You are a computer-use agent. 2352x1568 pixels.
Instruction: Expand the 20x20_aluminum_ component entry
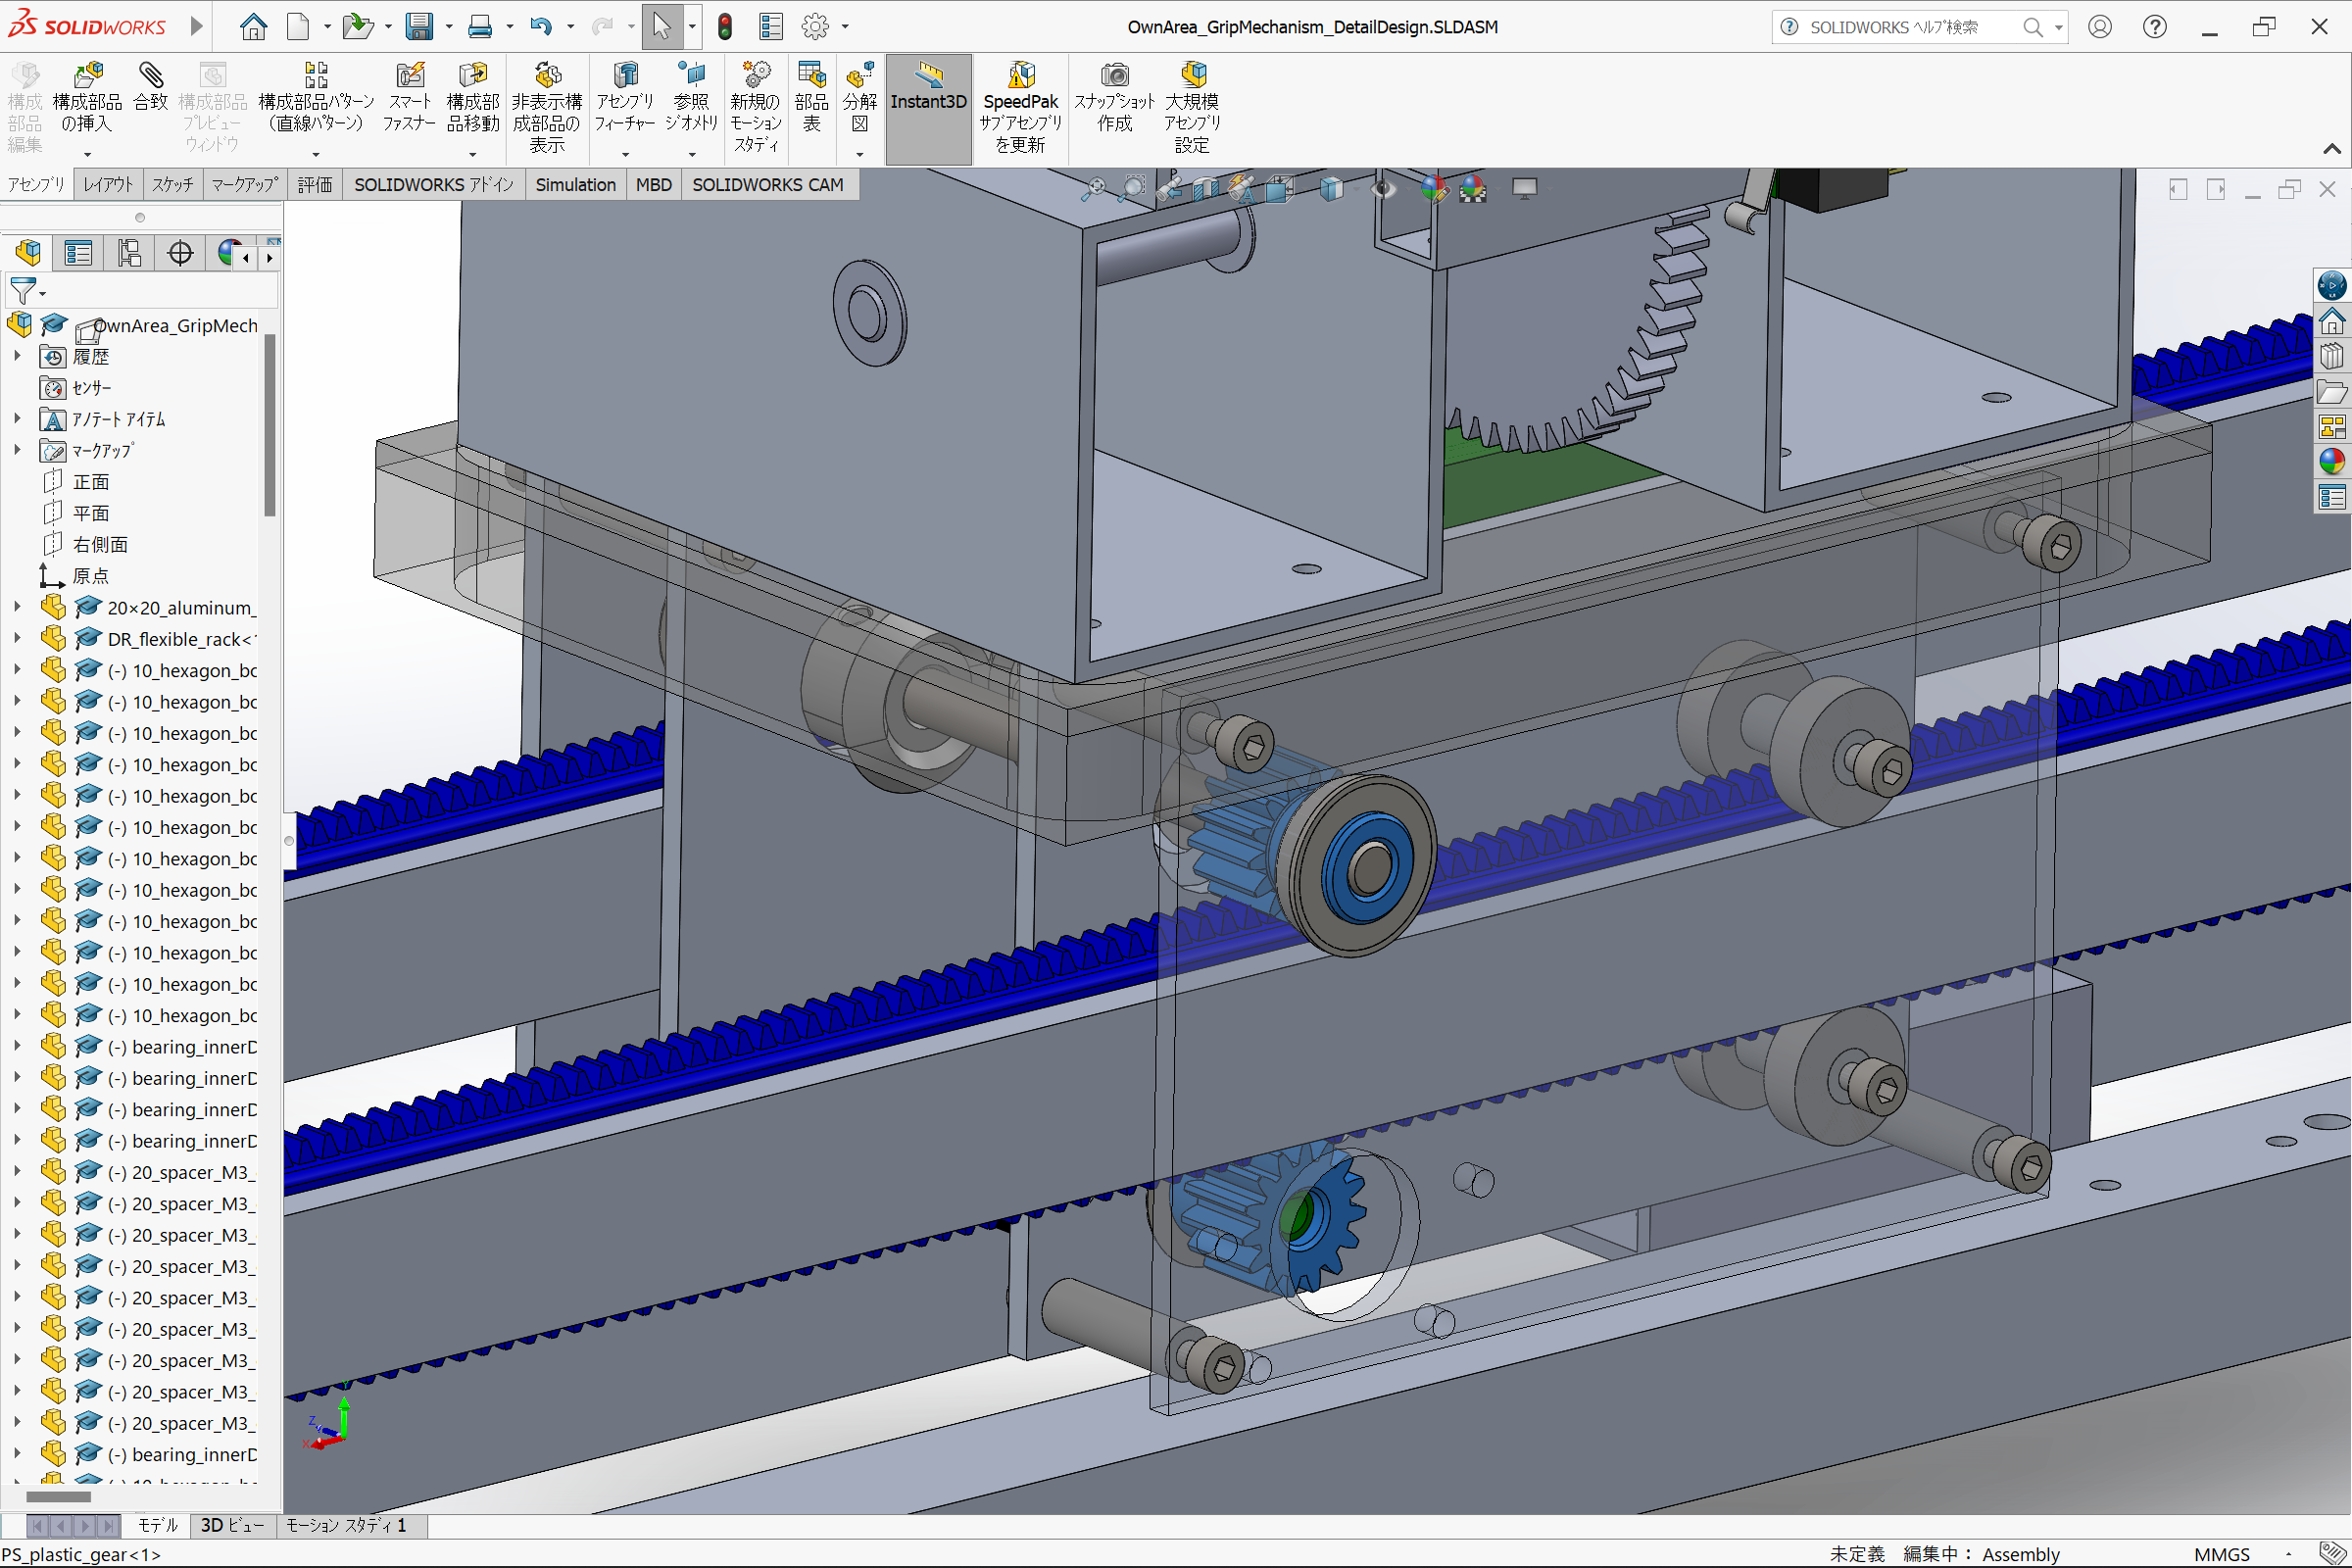[x=16, y=609]
